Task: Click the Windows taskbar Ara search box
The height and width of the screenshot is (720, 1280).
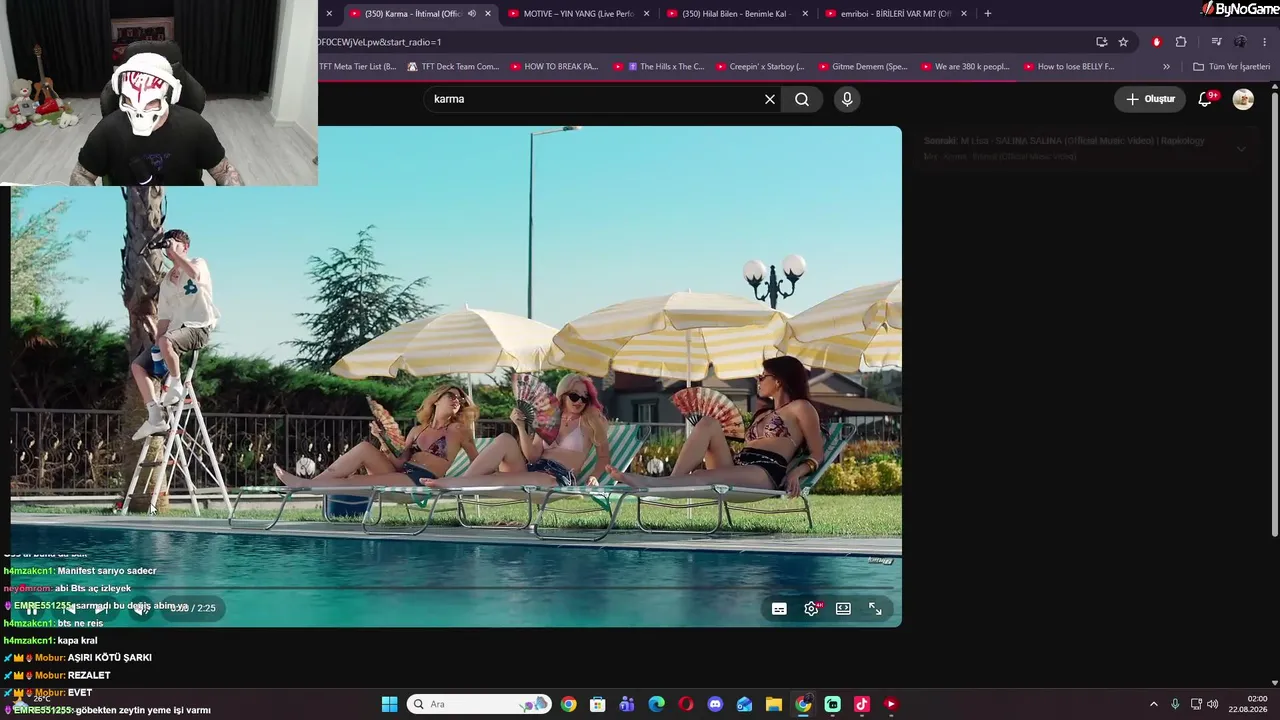Action: coord(479,704)
